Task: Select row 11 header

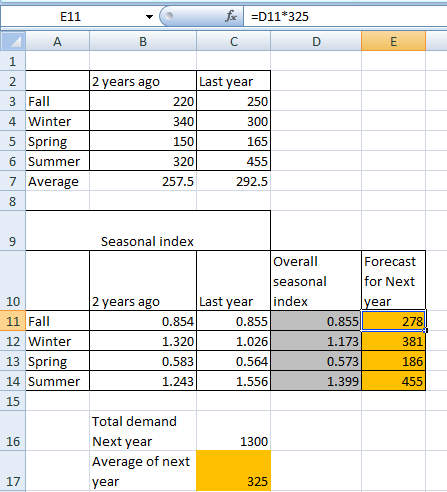Action: 13,321
